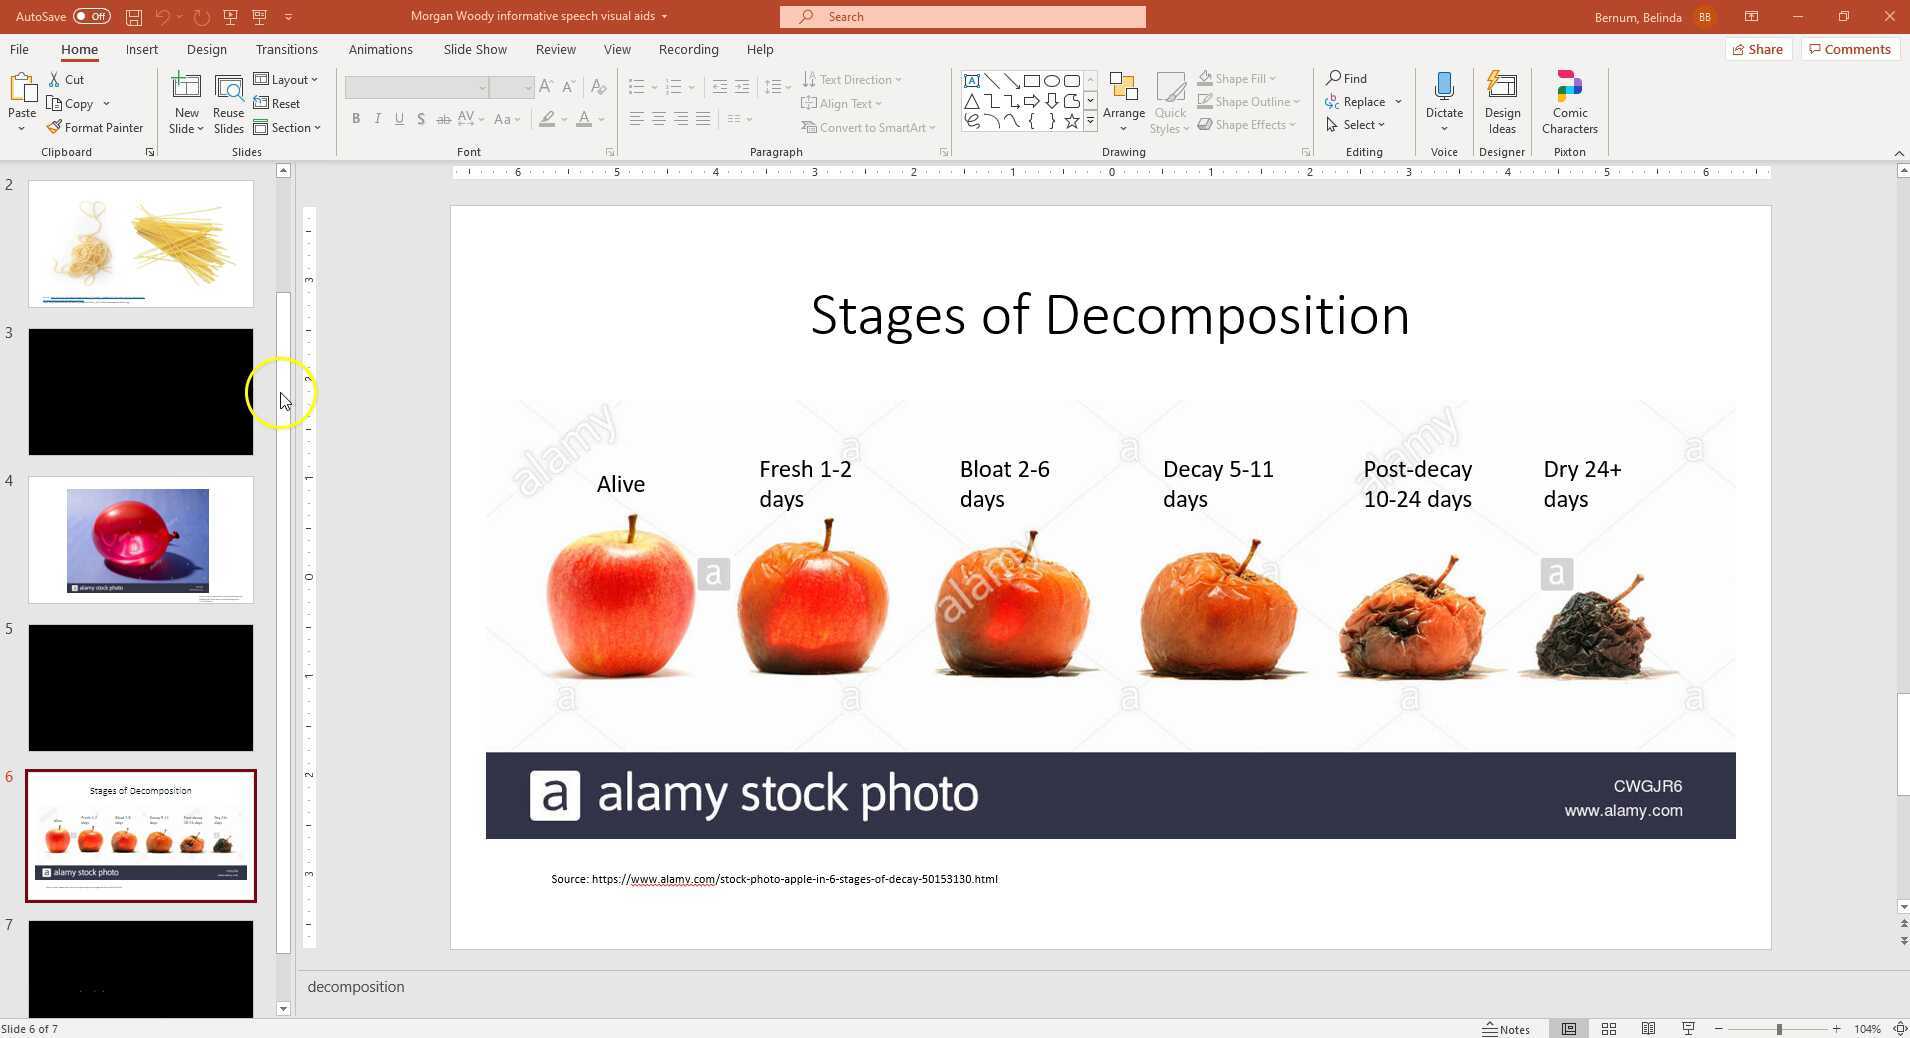
Task: Open the Arrange tool
Action: point(1123,100)
